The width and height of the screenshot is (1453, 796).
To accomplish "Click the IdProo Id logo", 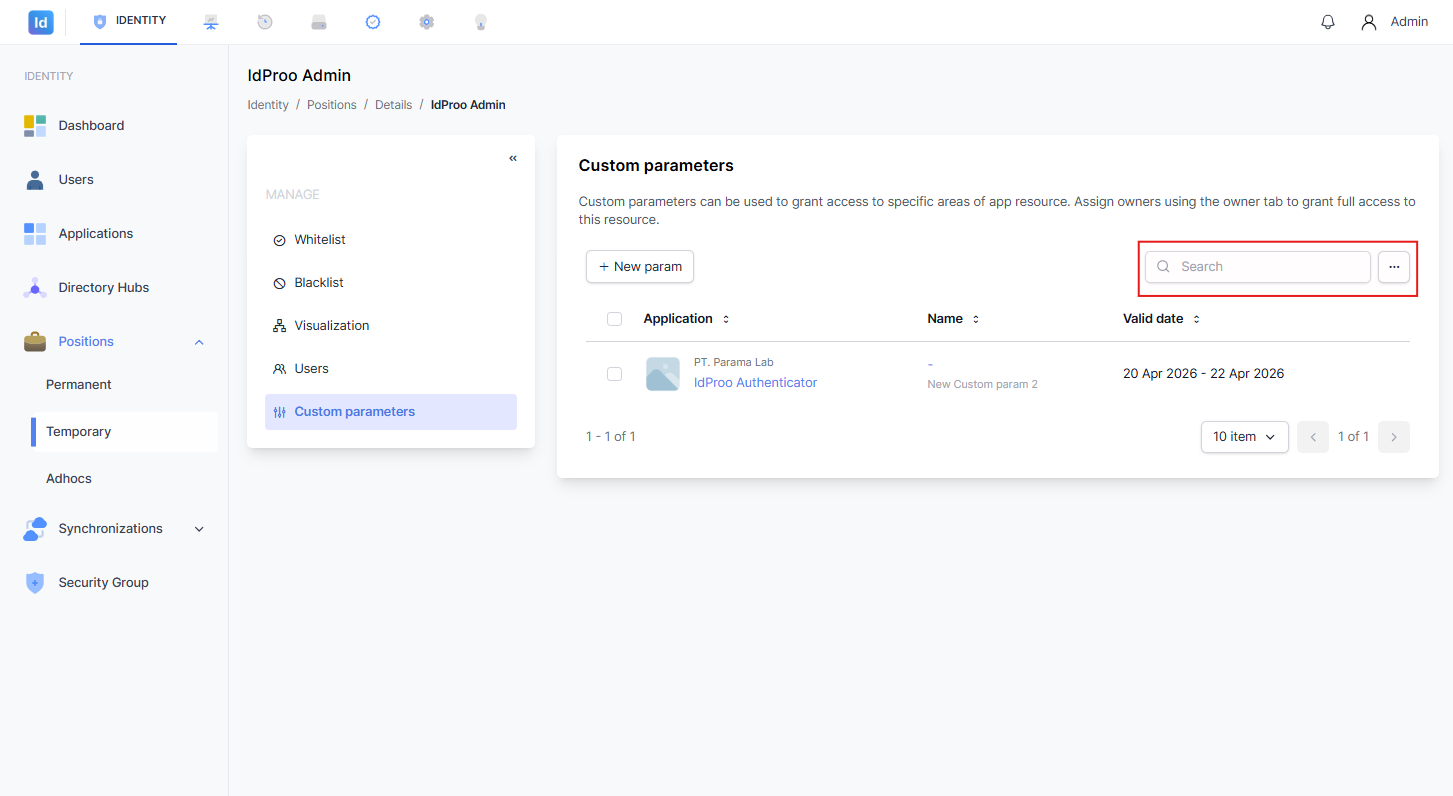I will pos(41,22).
